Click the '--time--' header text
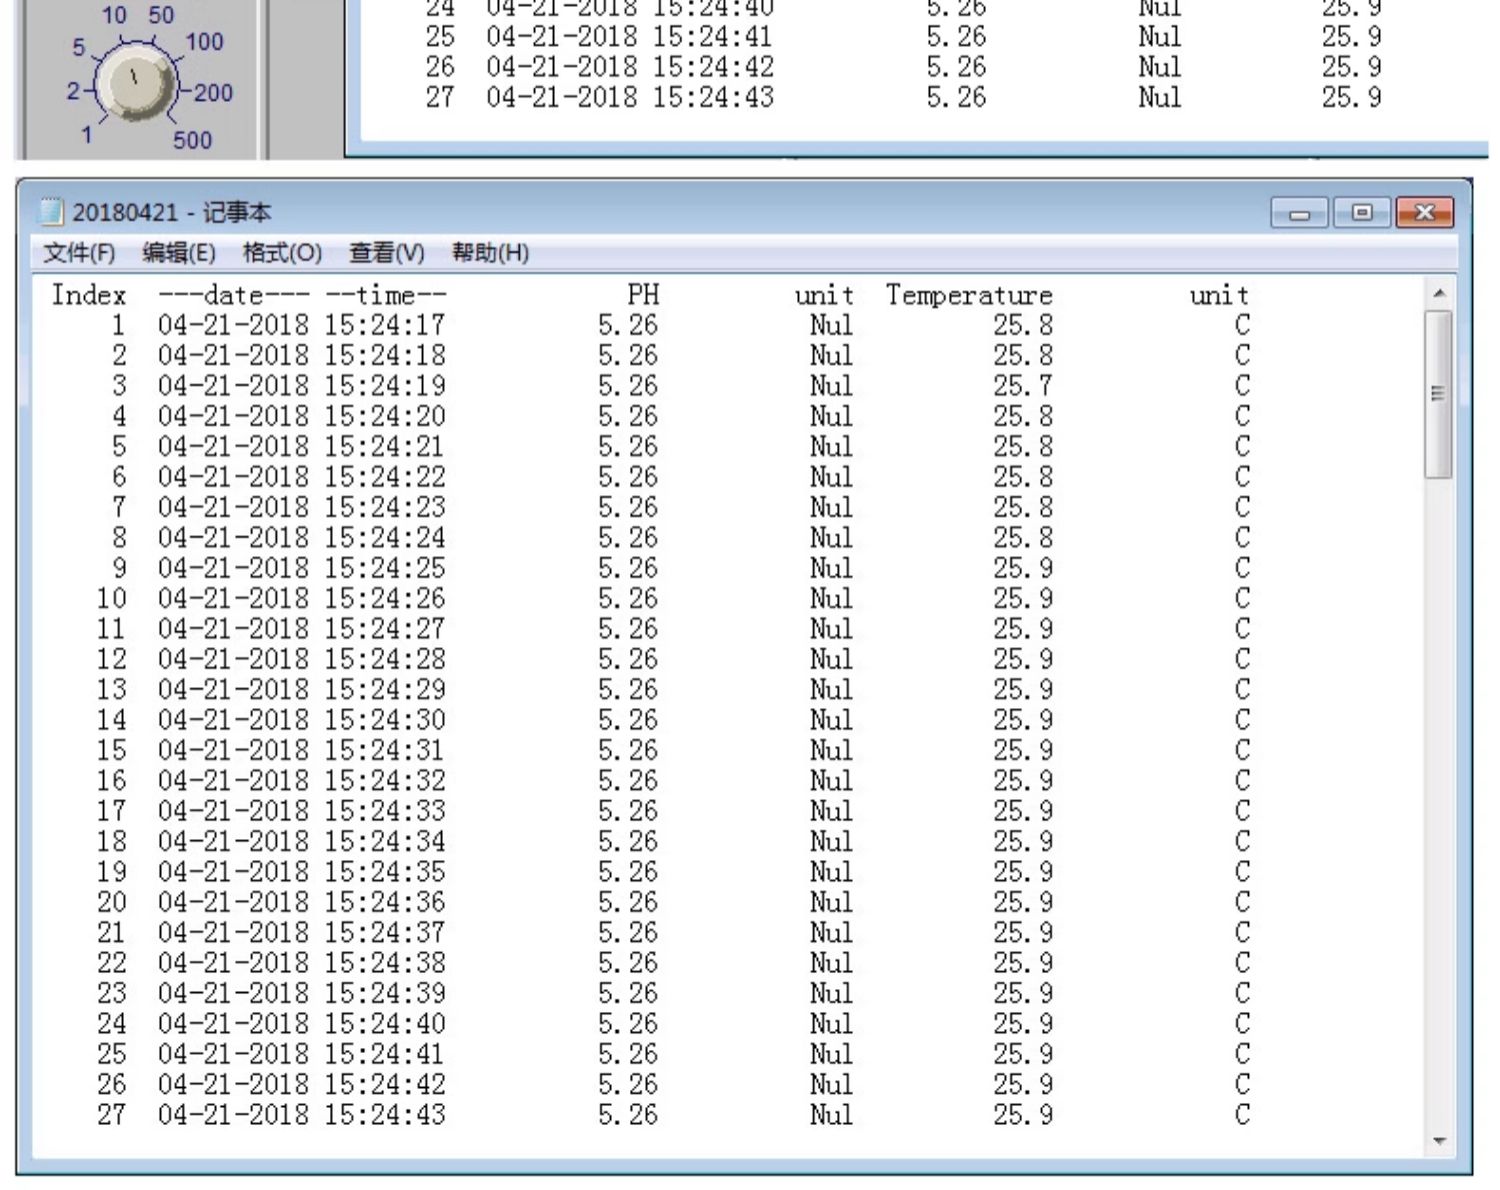1500x1190 pixels. pyautogui.click(x=386, y=295)
